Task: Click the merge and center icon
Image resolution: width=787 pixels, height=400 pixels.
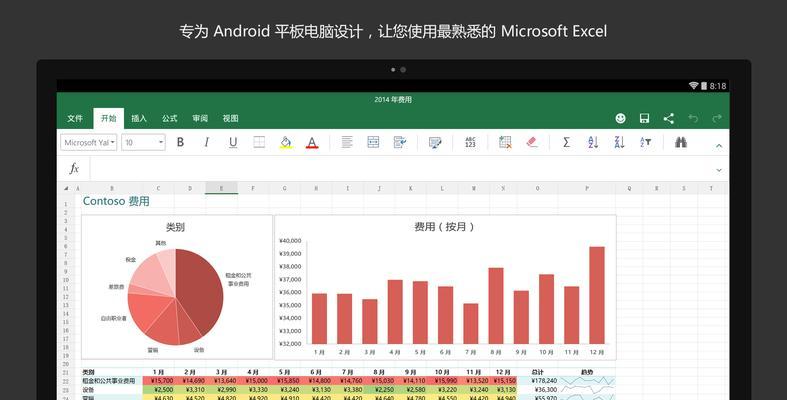Action: click(373, 143)
